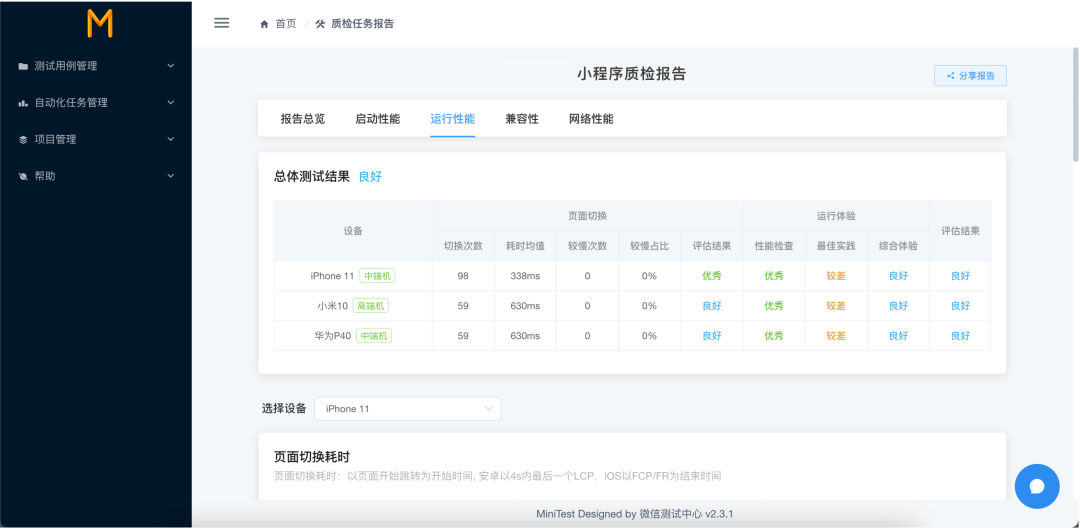The image size is (1080, 529).
Task: Click the 最佳实践 column header
Action: point(836,246)
